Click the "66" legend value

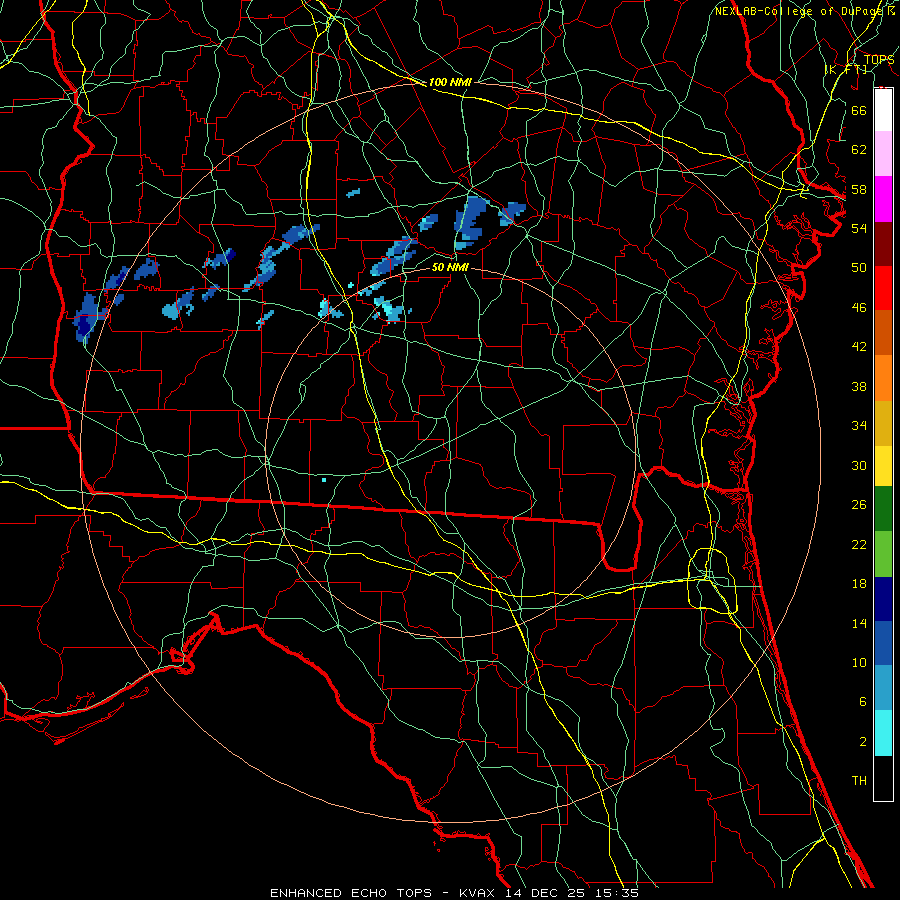tap(859, 110)
